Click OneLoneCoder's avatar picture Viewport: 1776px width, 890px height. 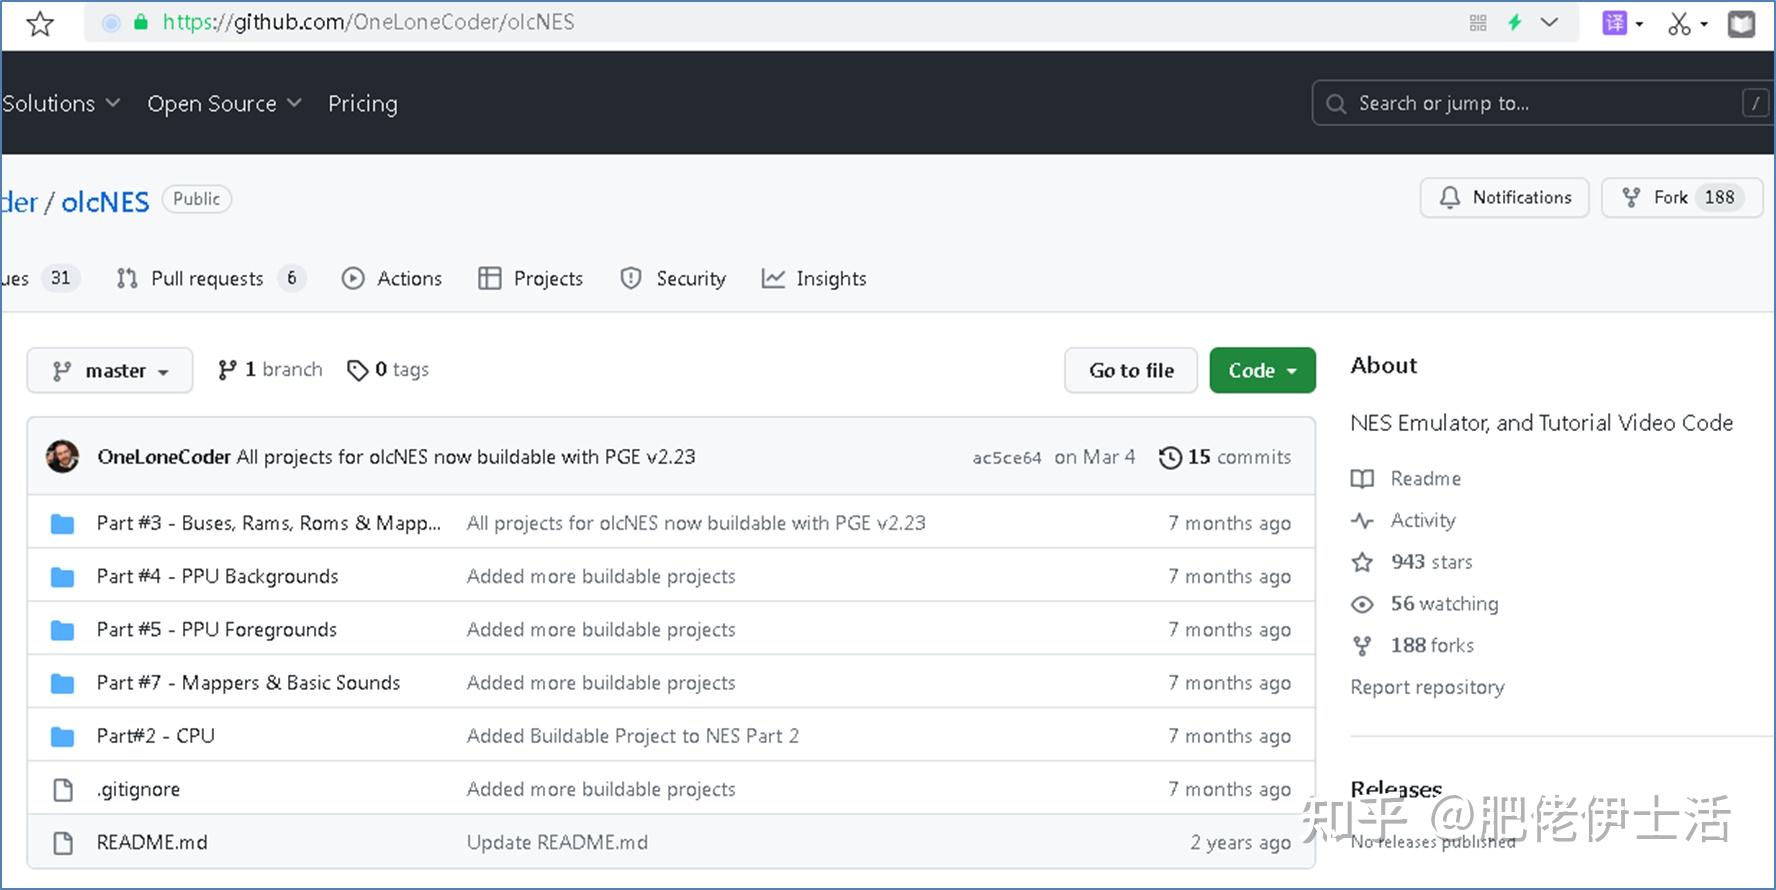pos(62,457)
